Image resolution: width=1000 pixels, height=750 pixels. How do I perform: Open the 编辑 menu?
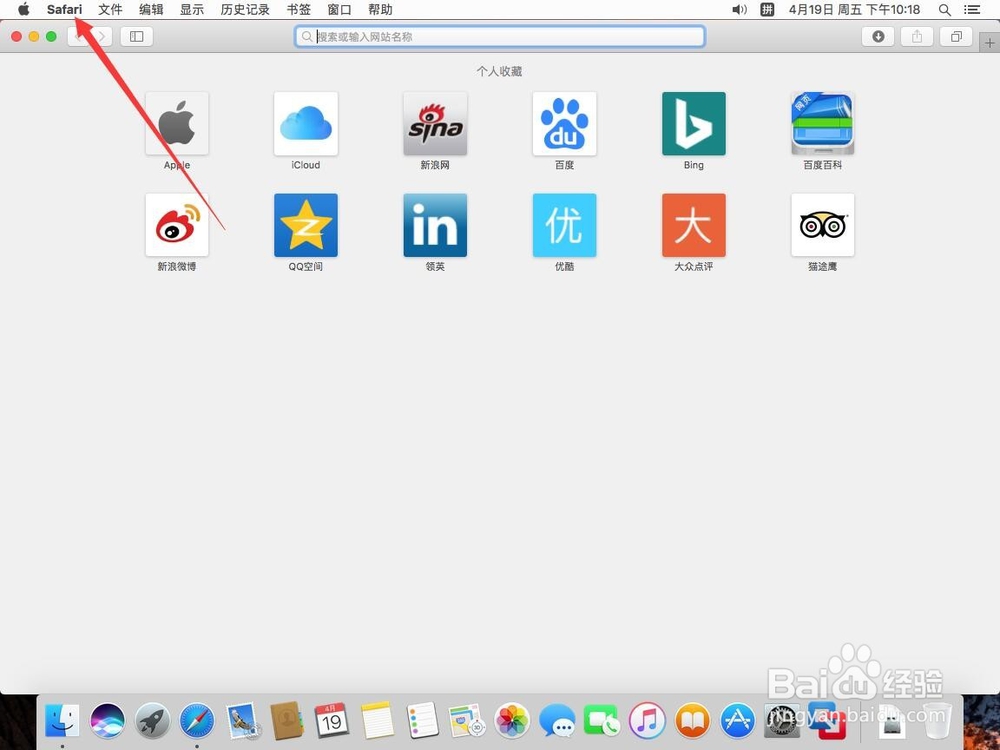151,9
